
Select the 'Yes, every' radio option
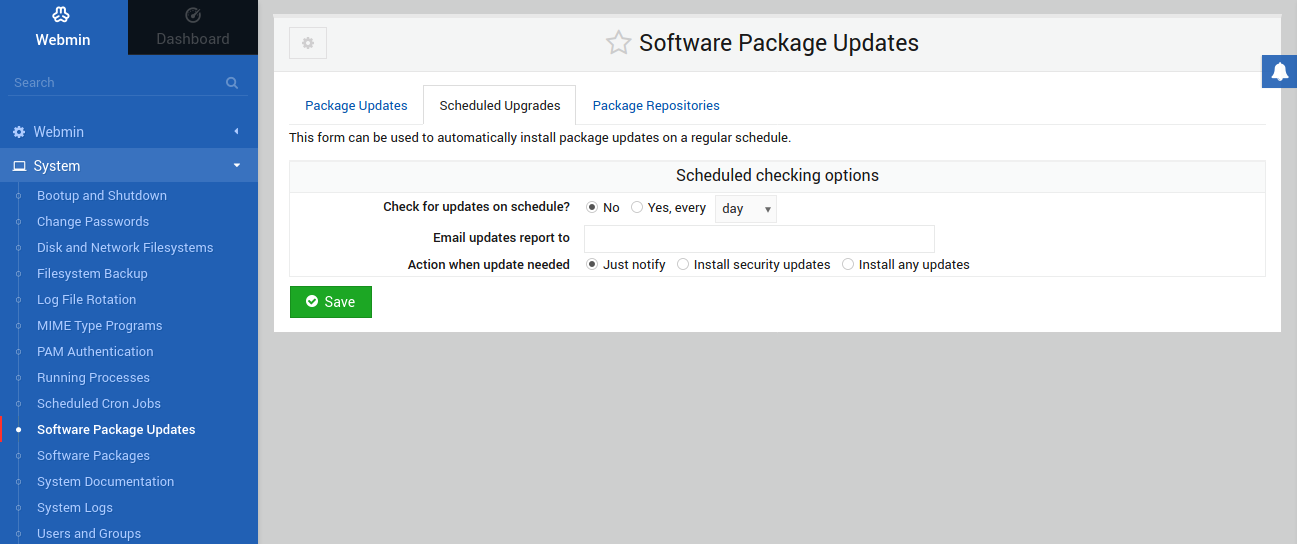[637, 208]
